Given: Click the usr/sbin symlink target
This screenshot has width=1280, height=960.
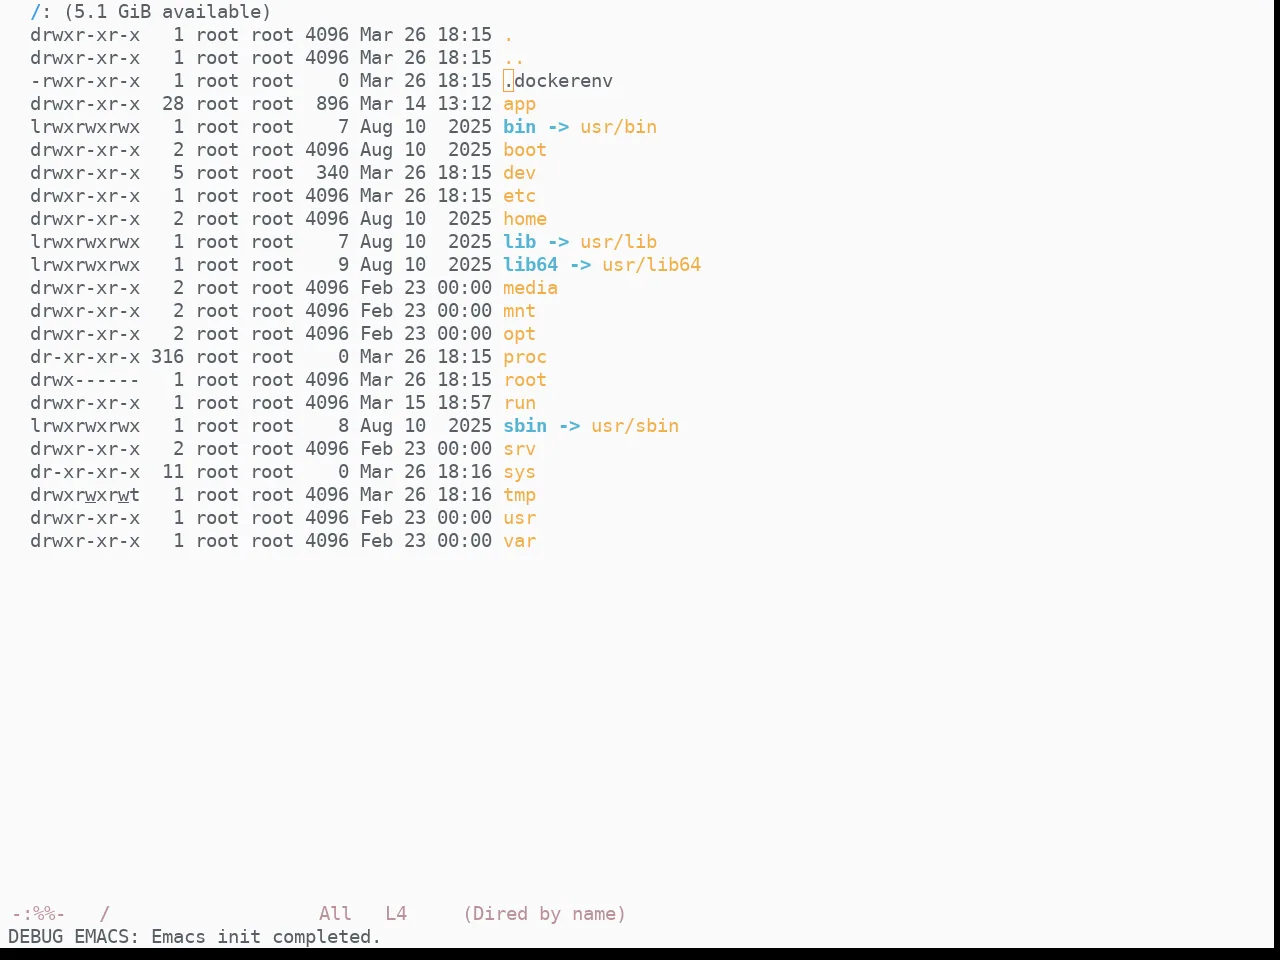Looking at the screenshot, I should point(635,426).
